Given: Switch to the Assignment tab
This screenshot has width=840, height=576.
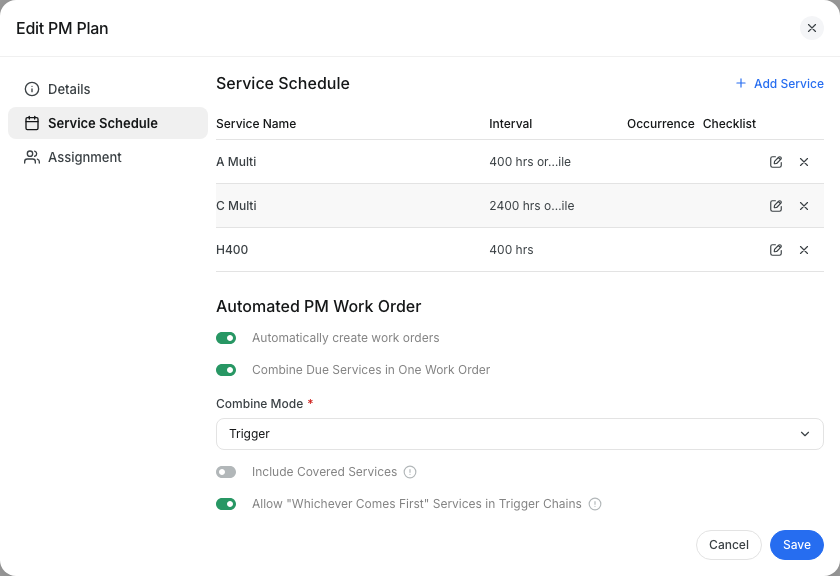Looking at the screenshot, I should 108,157.
